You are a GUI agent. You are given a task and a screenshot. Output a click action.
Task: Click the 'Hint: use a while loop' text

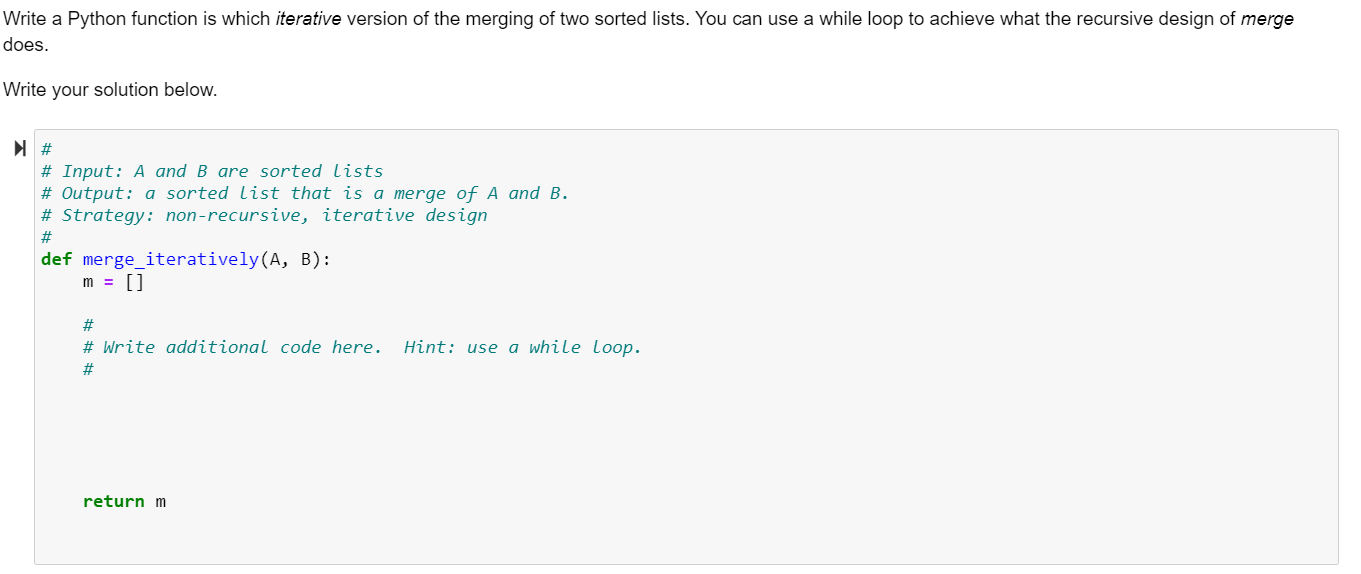point(522,347)
